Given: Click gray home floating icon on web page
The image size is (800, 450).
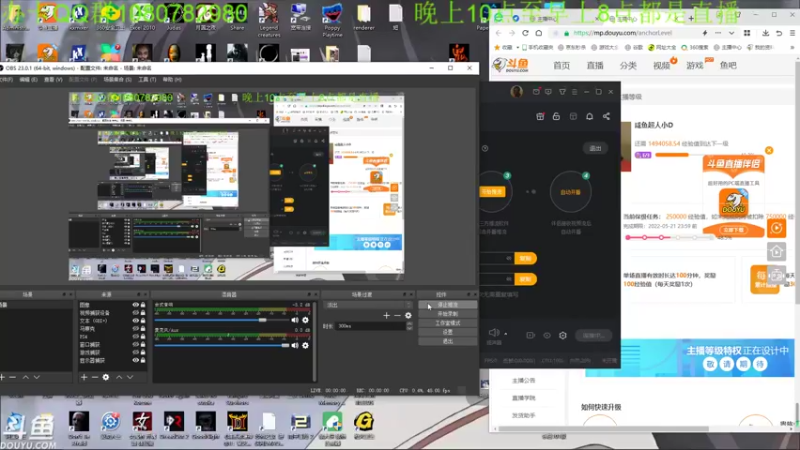Looking at the screenshot, I should point(777,251).
